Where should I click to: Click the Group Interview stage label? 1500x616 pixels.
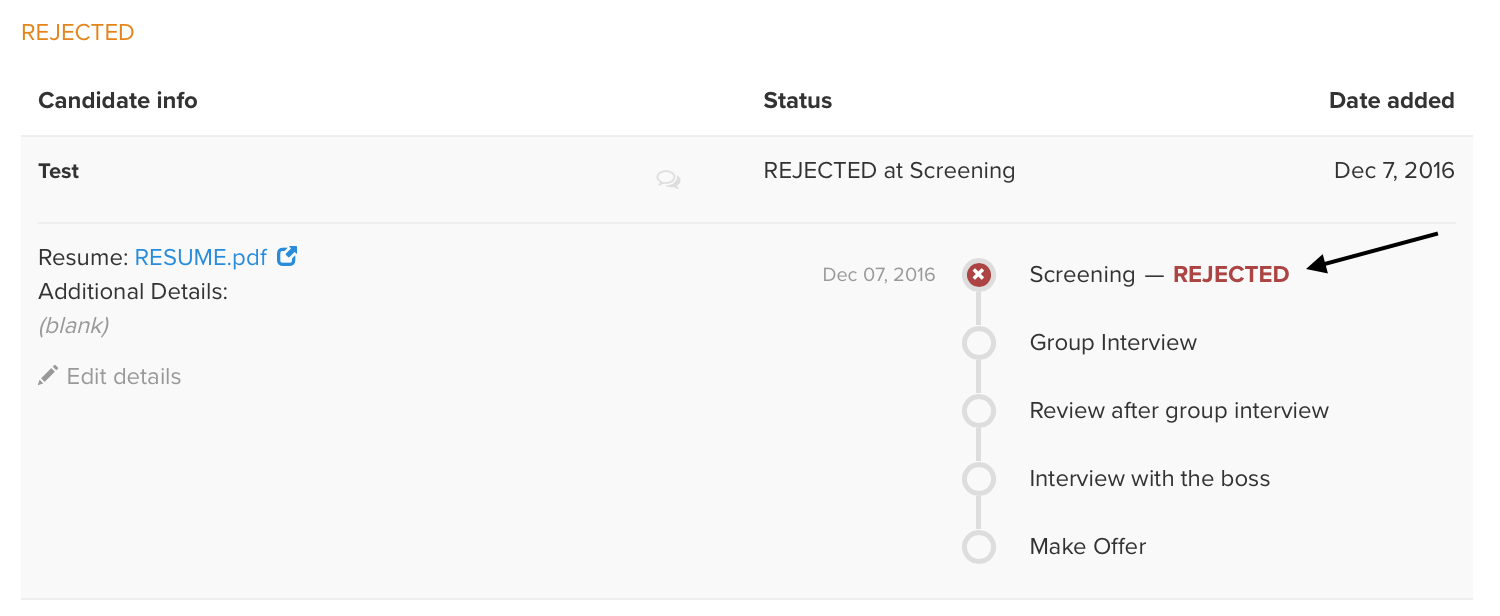tap(1113, 343)
